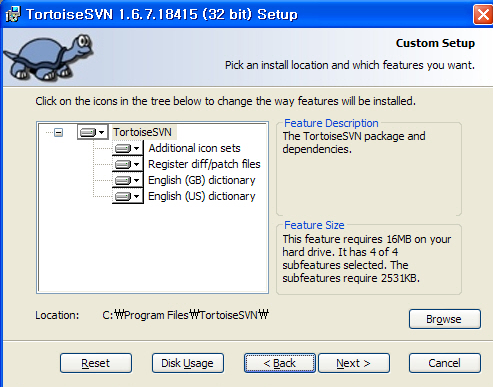493x387 pixels.
Task: Open install dropdown for Additional icon sets
Action: 128,148
